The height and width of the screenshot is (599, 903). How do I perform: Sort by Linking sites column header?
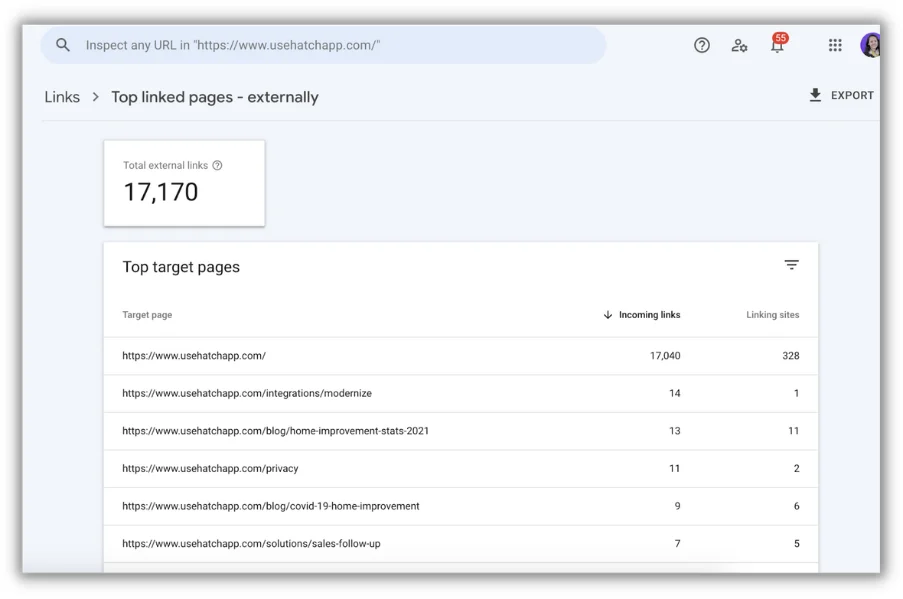click(772, 314)
